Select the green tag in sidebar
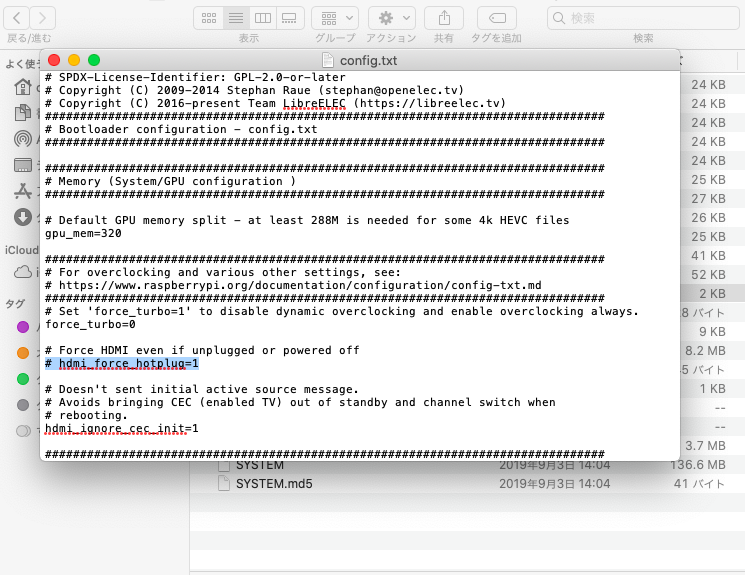The height and width of the screenshot is (575, 745). click(x=23, y=379)
